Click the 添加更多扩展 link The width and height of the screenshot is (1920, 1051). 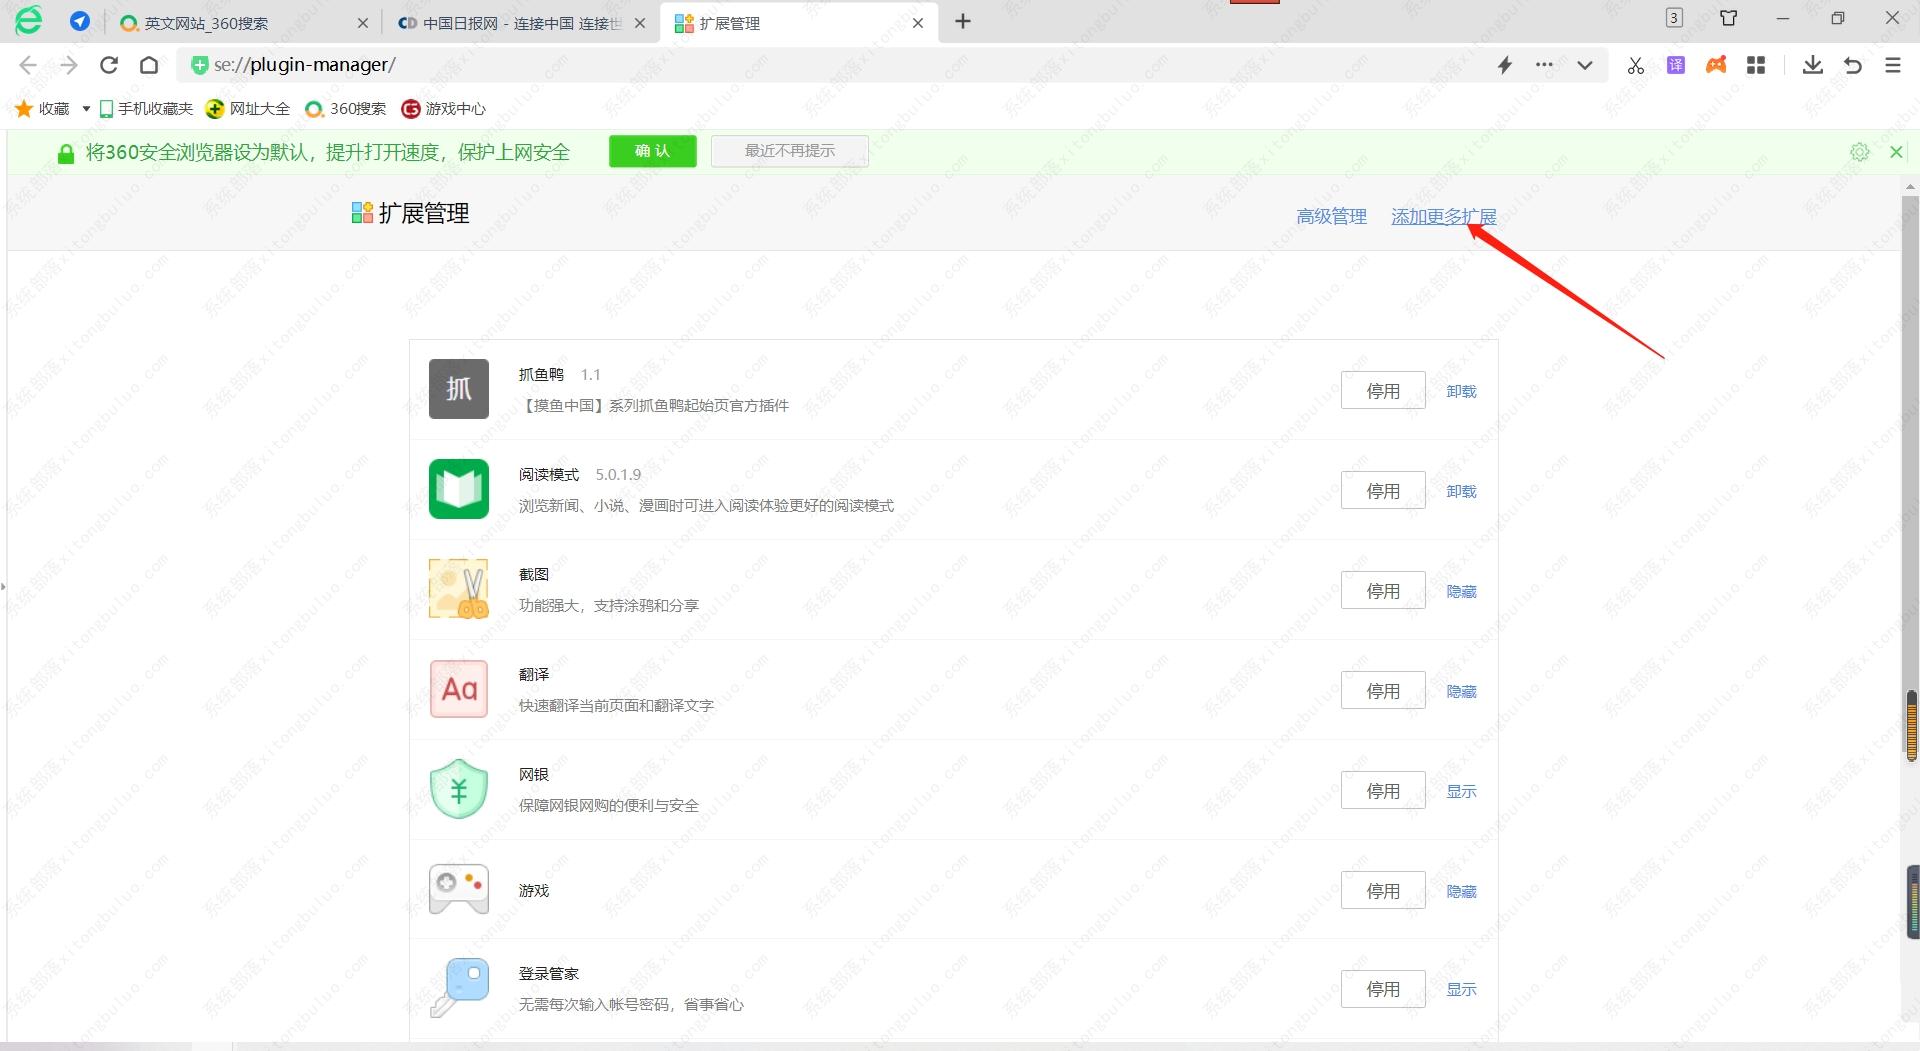(1443, 217)
